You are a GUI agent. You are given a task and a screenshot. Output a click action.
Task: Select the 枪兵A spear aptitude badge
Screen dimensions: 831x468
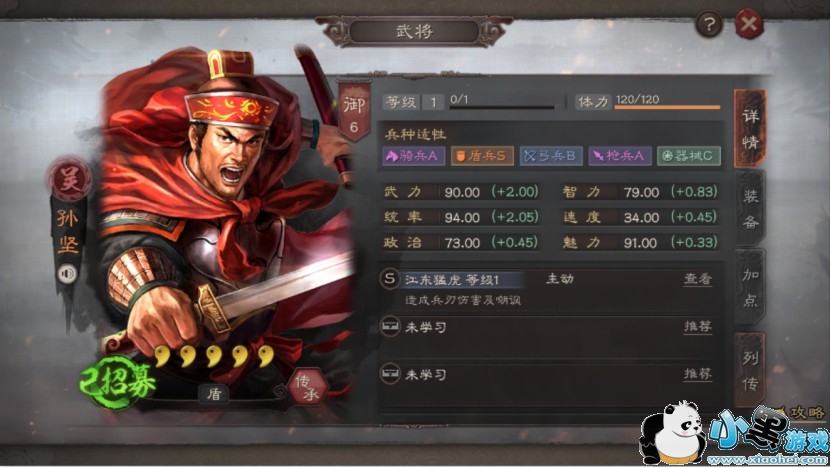click(620, 156)
